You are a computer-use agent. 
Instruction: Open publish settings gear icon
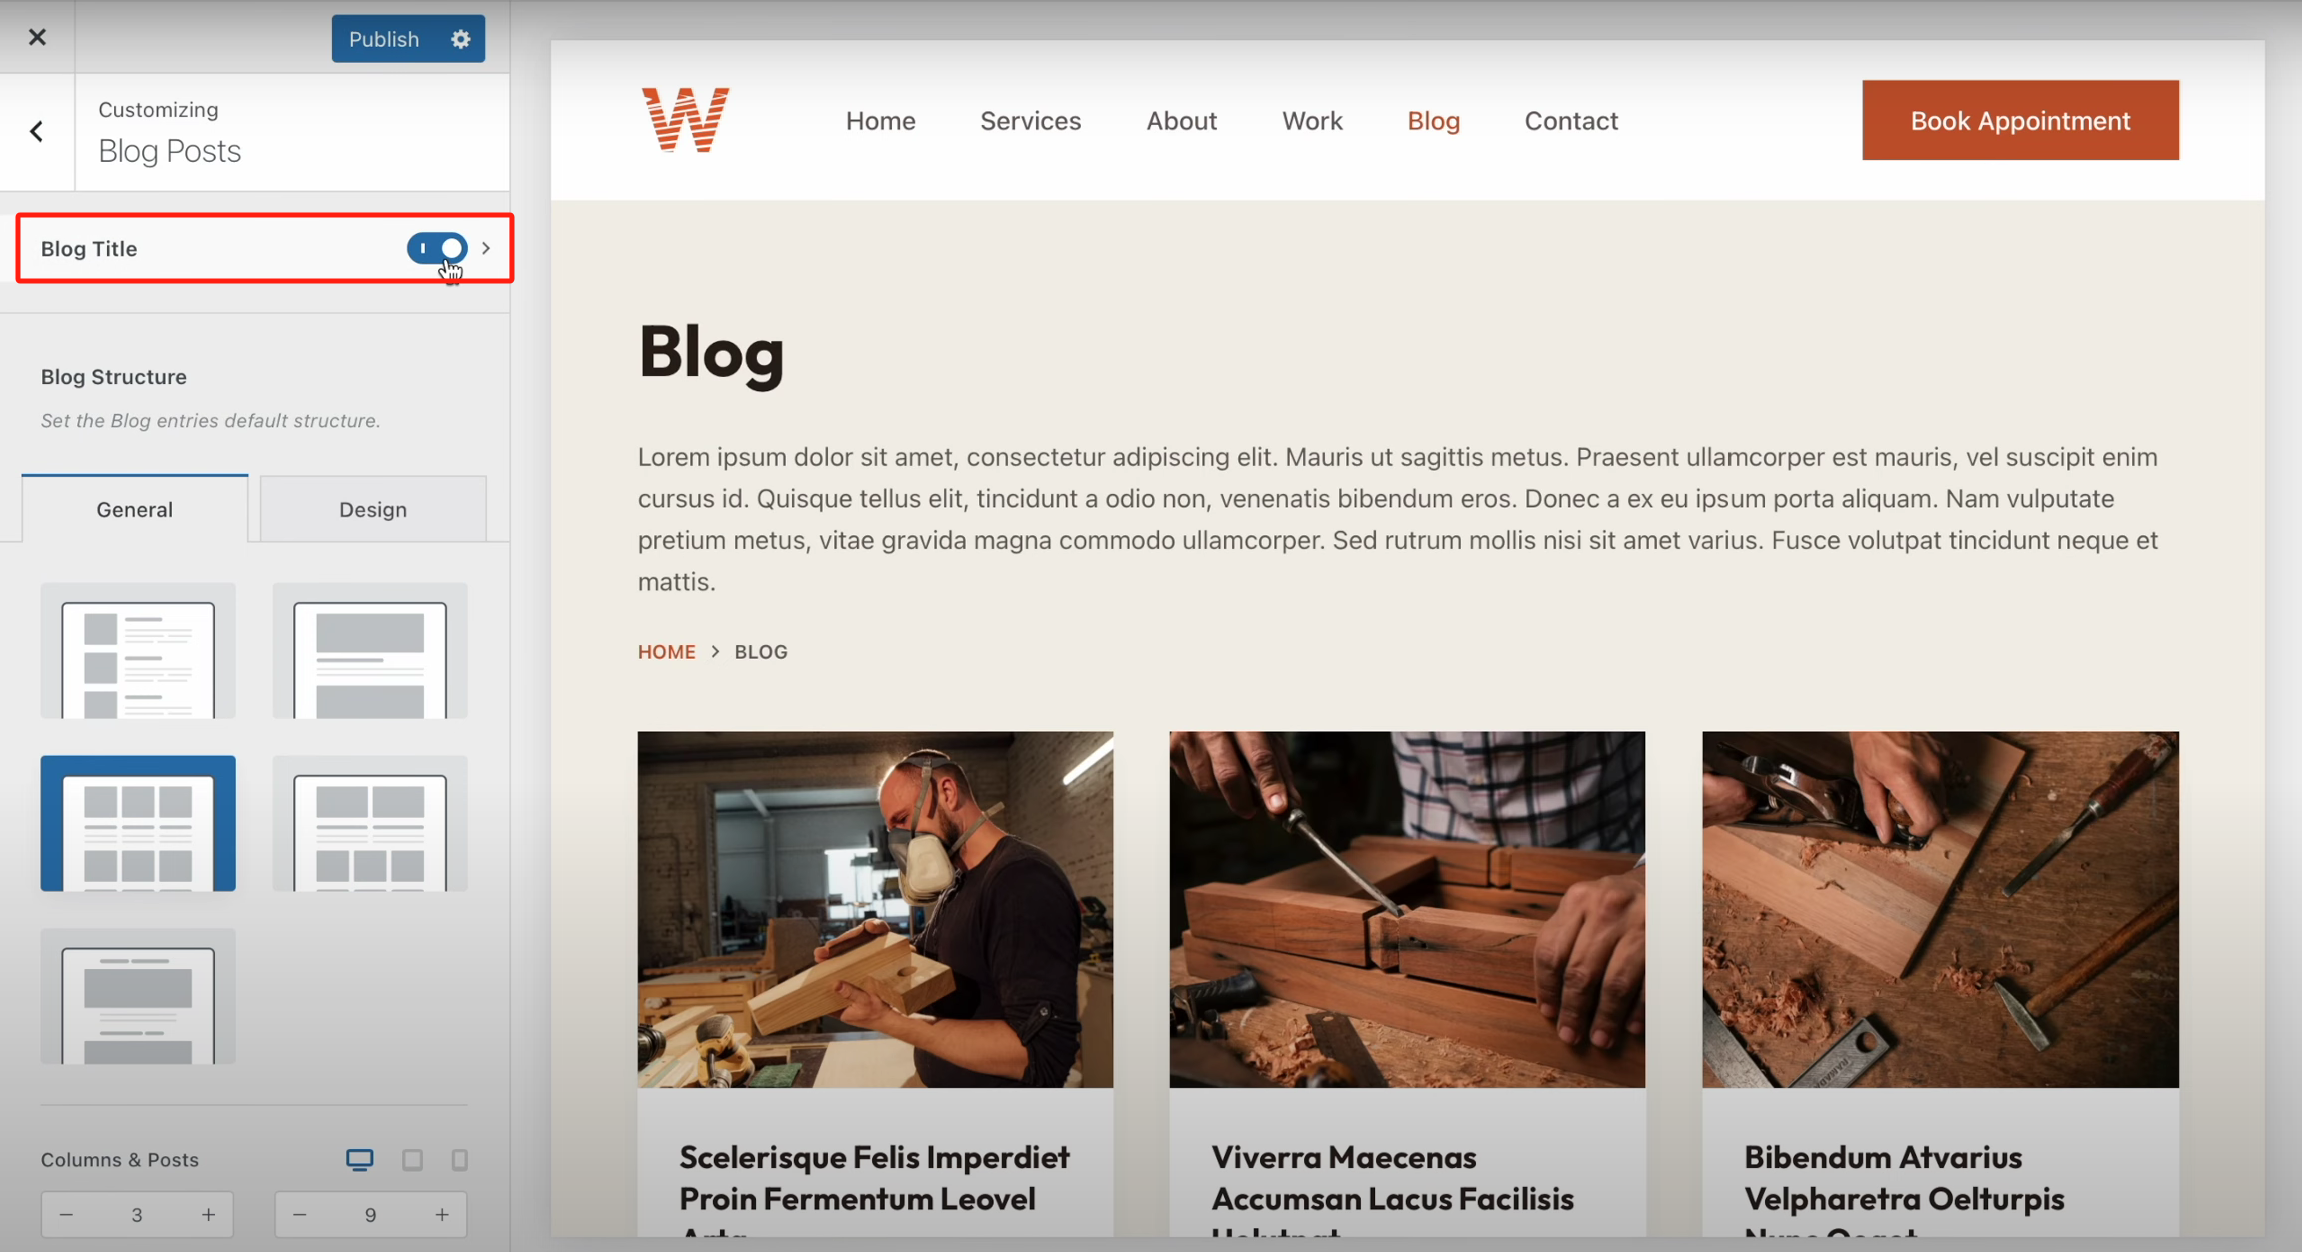point(460,39)
